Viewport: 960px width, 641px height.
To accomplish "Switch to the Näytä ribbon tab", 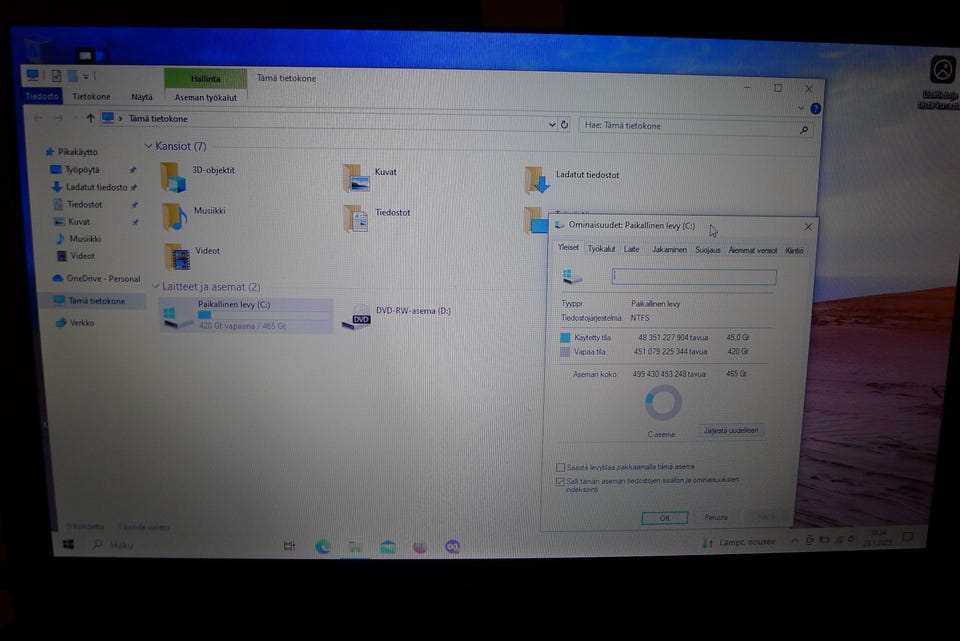I will pyautogui.click(x=142, y=97).
